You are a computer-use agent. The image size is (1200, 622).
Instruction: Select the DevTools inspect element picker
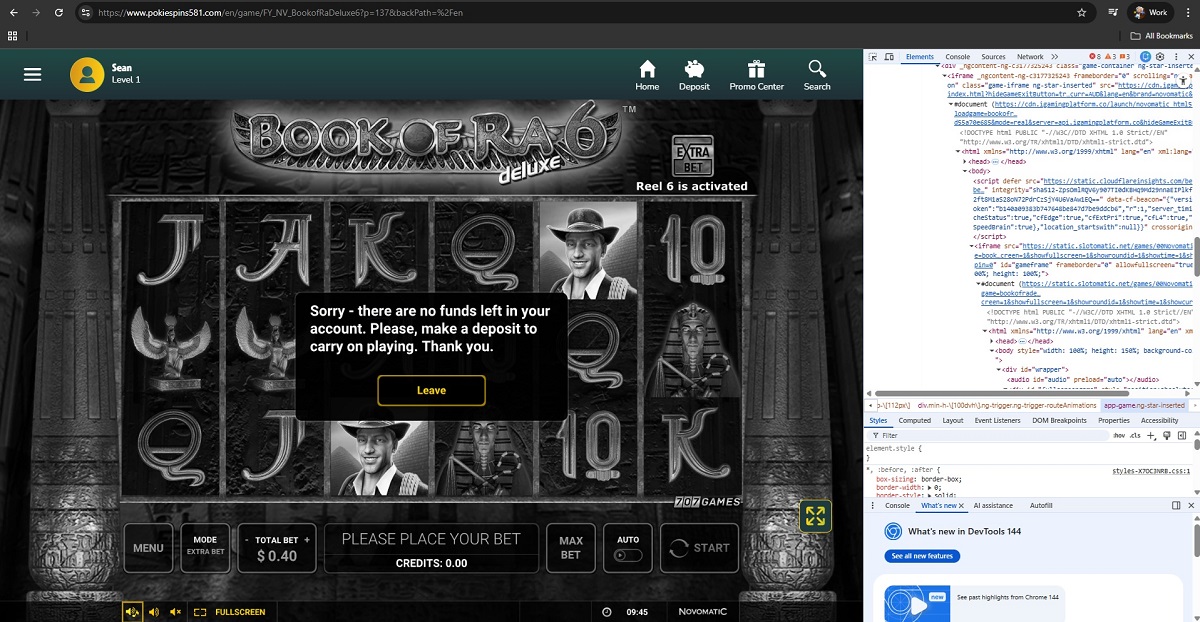(x=875, y=57)
